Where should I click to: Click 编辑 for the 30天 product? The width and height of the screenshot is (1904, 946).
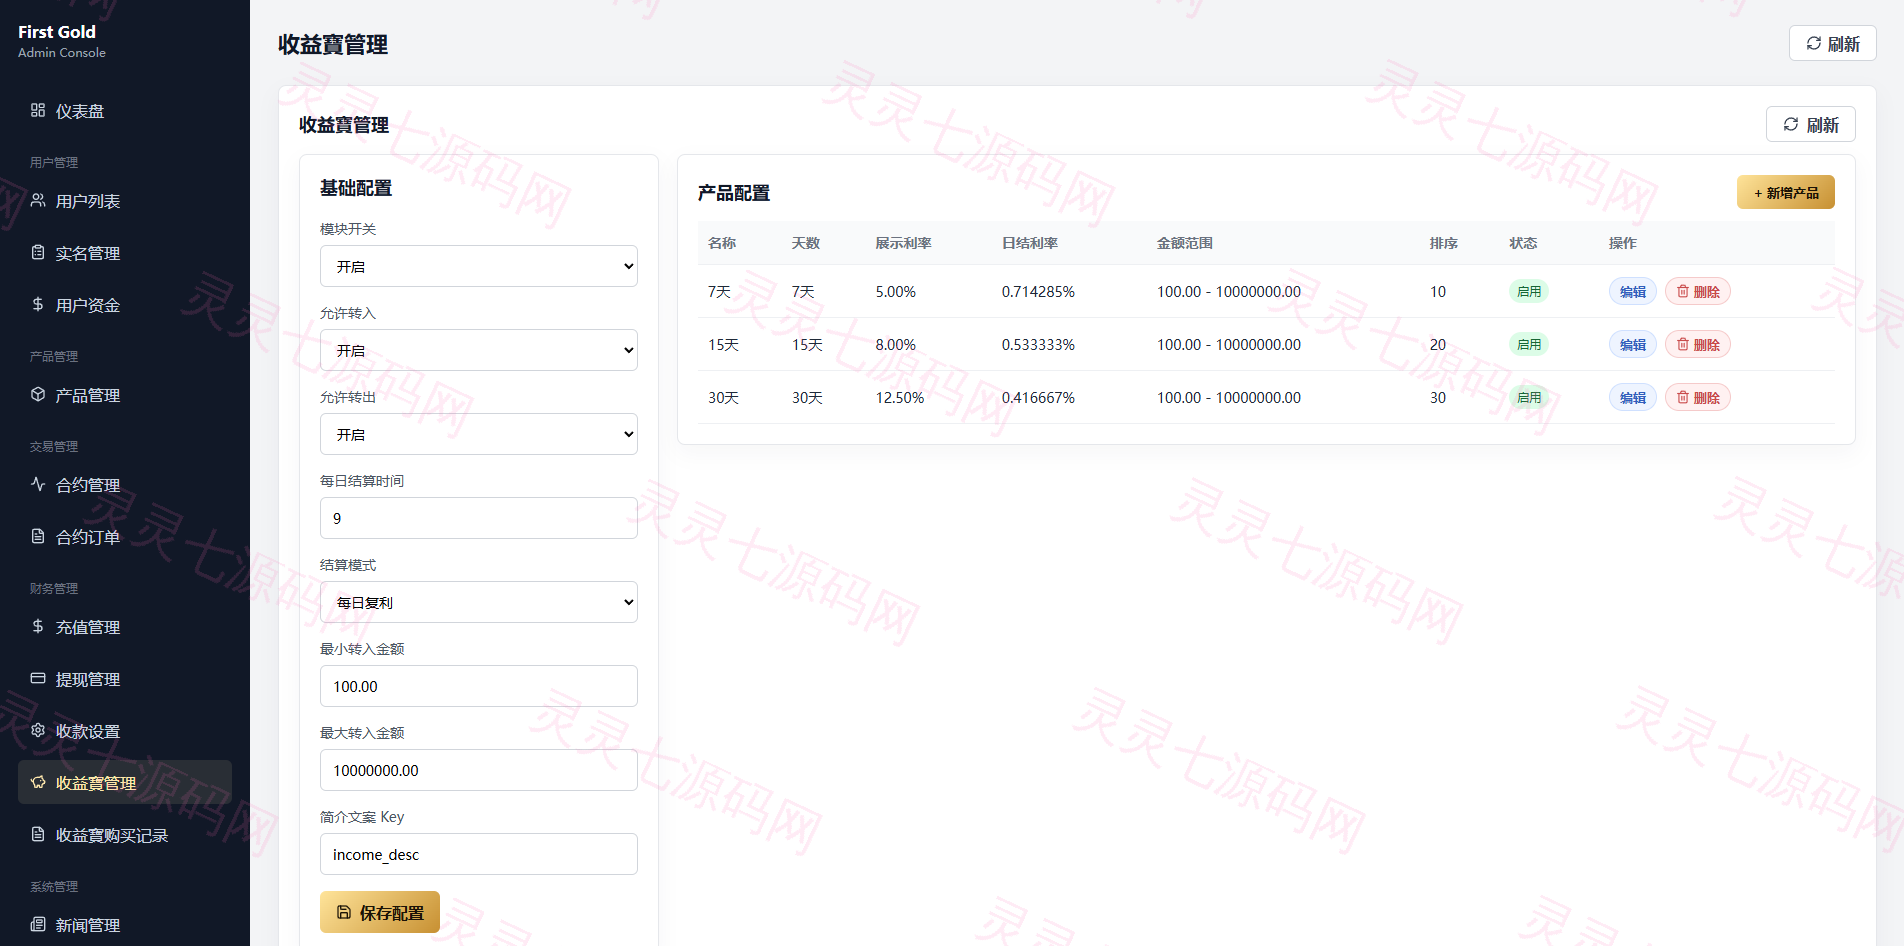click(1633, 397)
